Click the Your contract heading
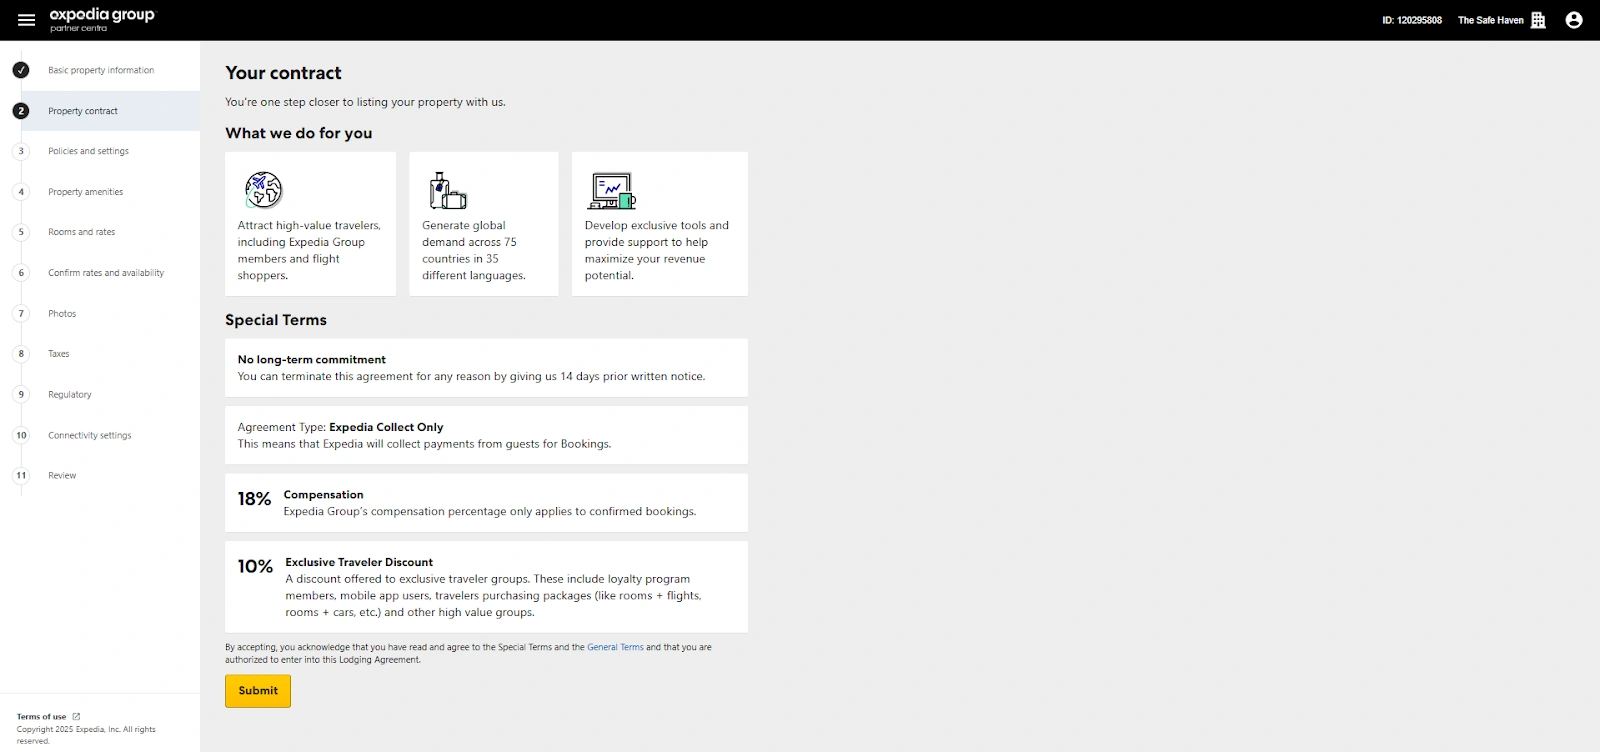1600x752 pixels. coord(283,73)
